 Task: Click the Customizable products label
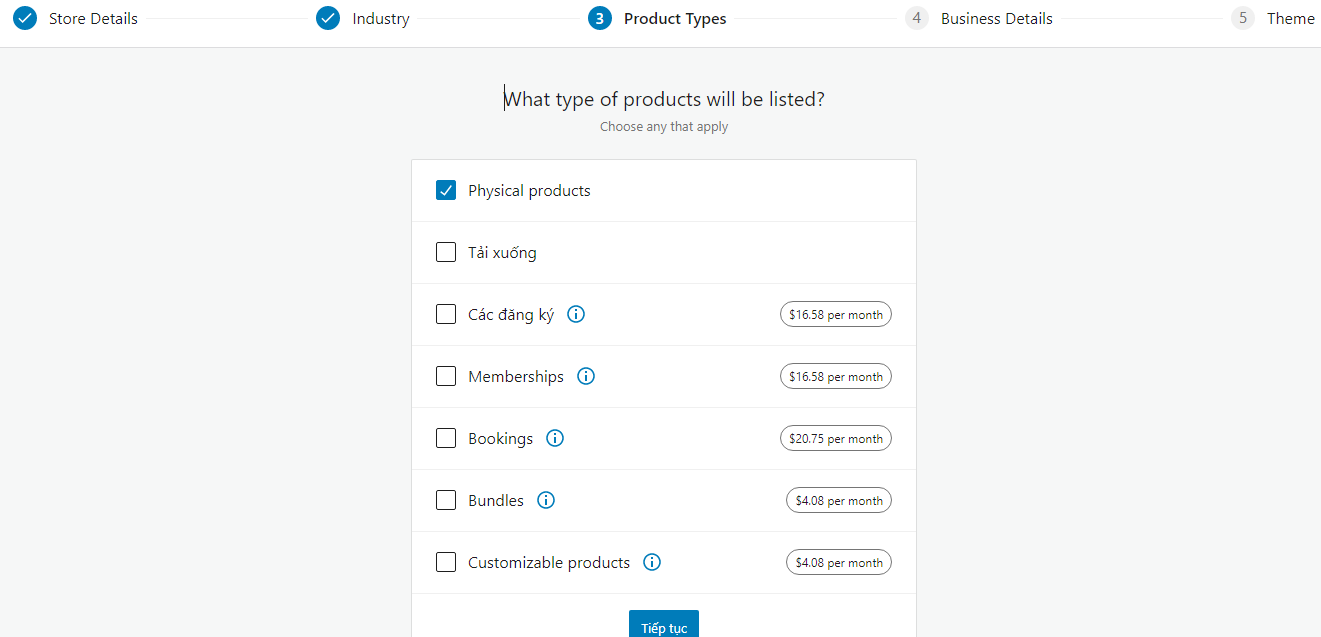coord(549,562)
